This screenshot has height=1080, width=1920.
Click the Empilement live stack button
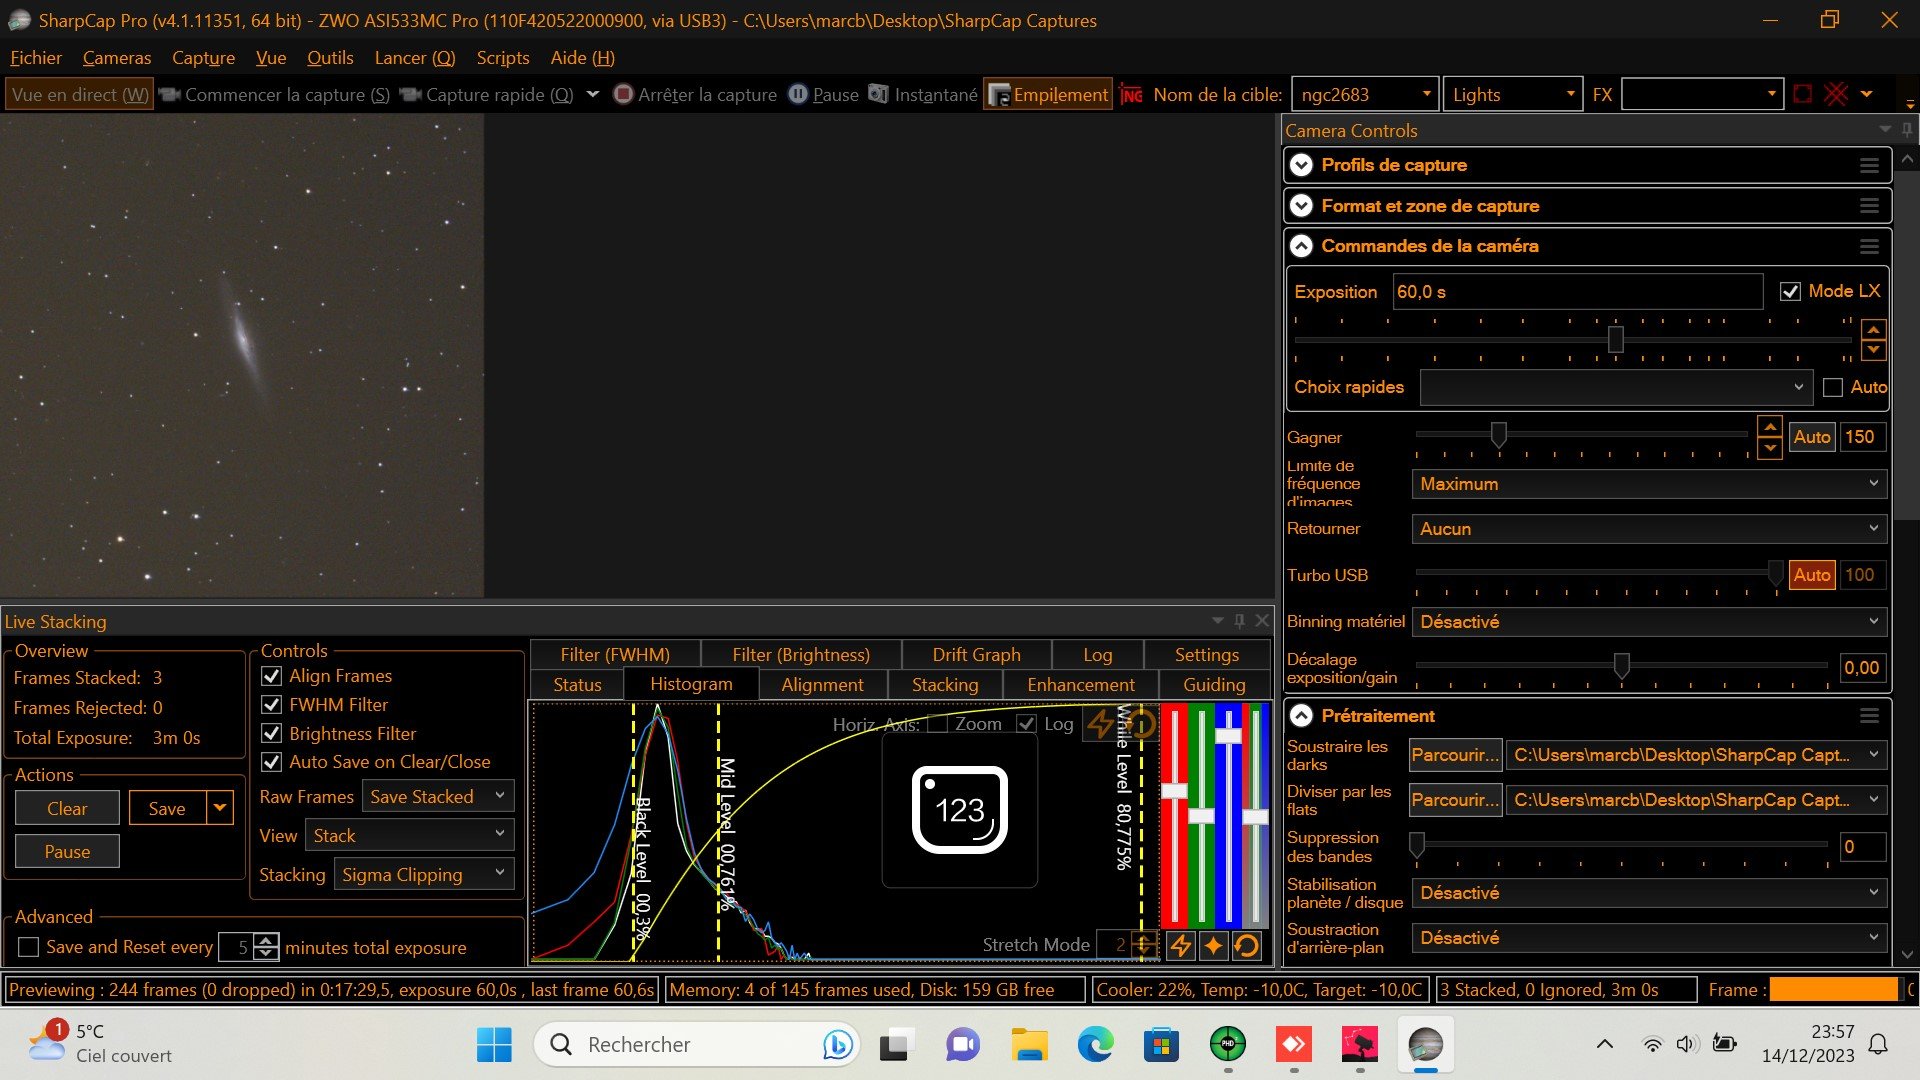pyautogui.click(x=1048, y=94)
